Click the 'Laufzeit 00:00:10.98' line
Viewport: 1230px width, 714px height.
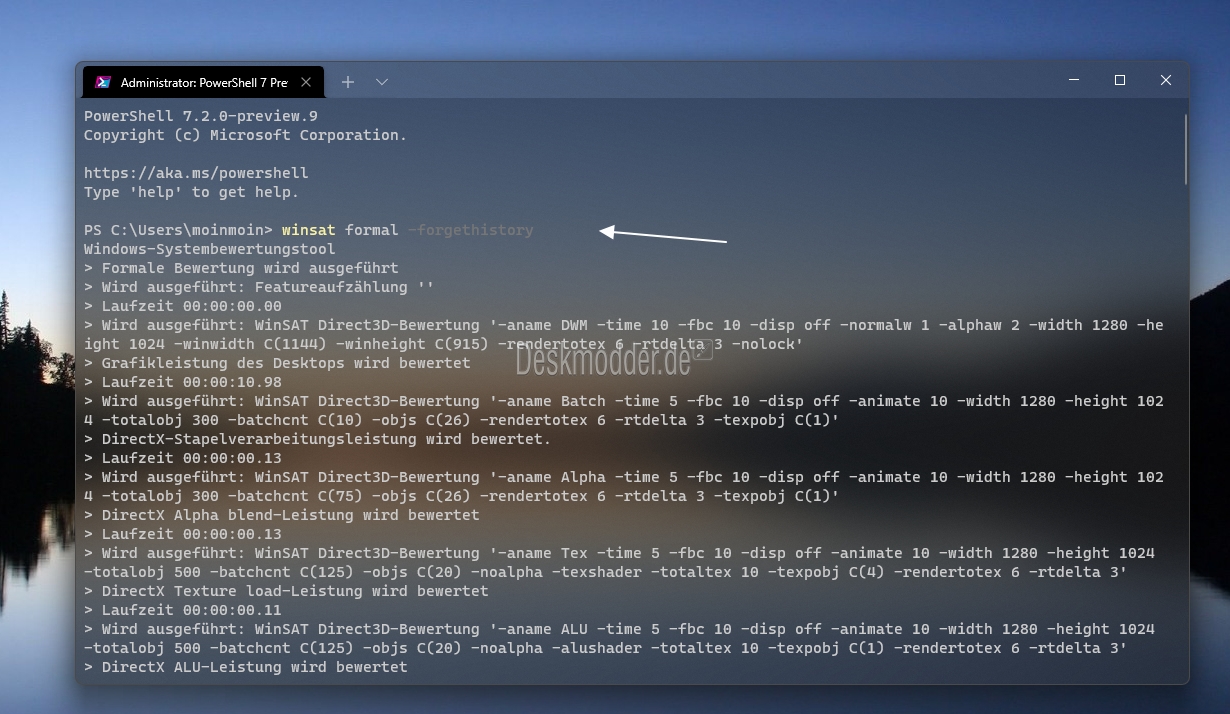click(x=183, y=382)
